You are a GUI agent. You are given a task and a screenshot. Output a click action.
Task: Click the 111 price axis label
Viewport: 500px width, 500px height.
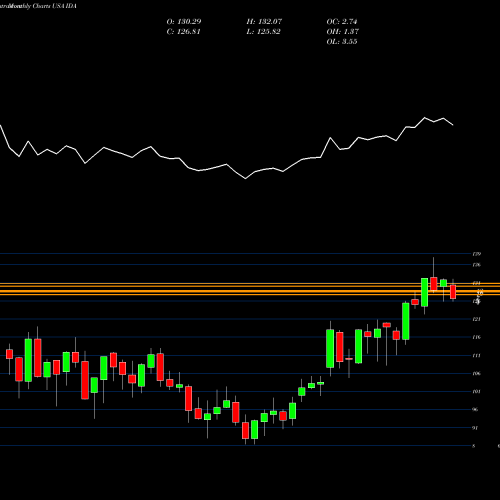[477, 356]
